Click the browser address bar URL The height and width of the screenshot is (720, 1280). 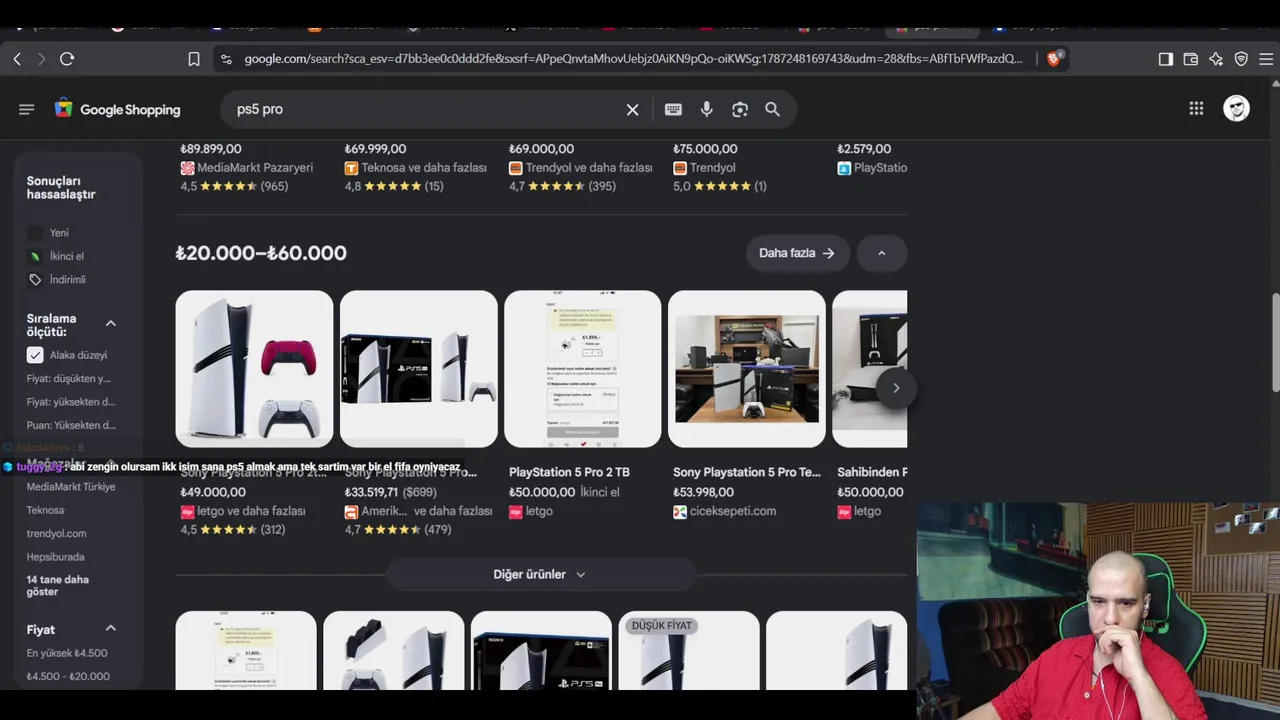(634, 59)
